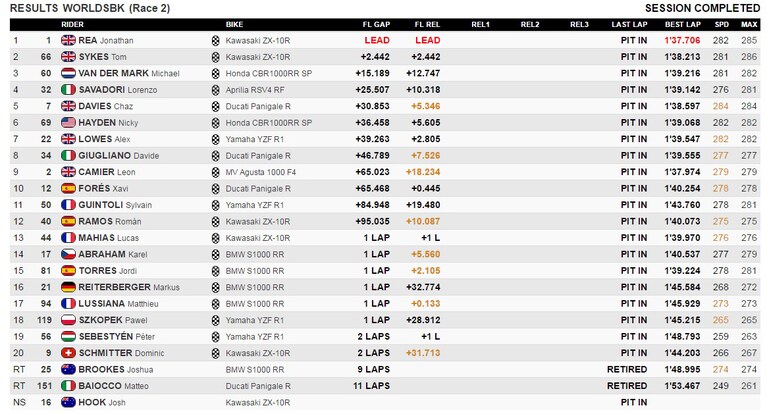This screenshot has height=414, width=767.
Task: Click the Netherlands flag next to VAN DER MARK
Action: point(68,73)
